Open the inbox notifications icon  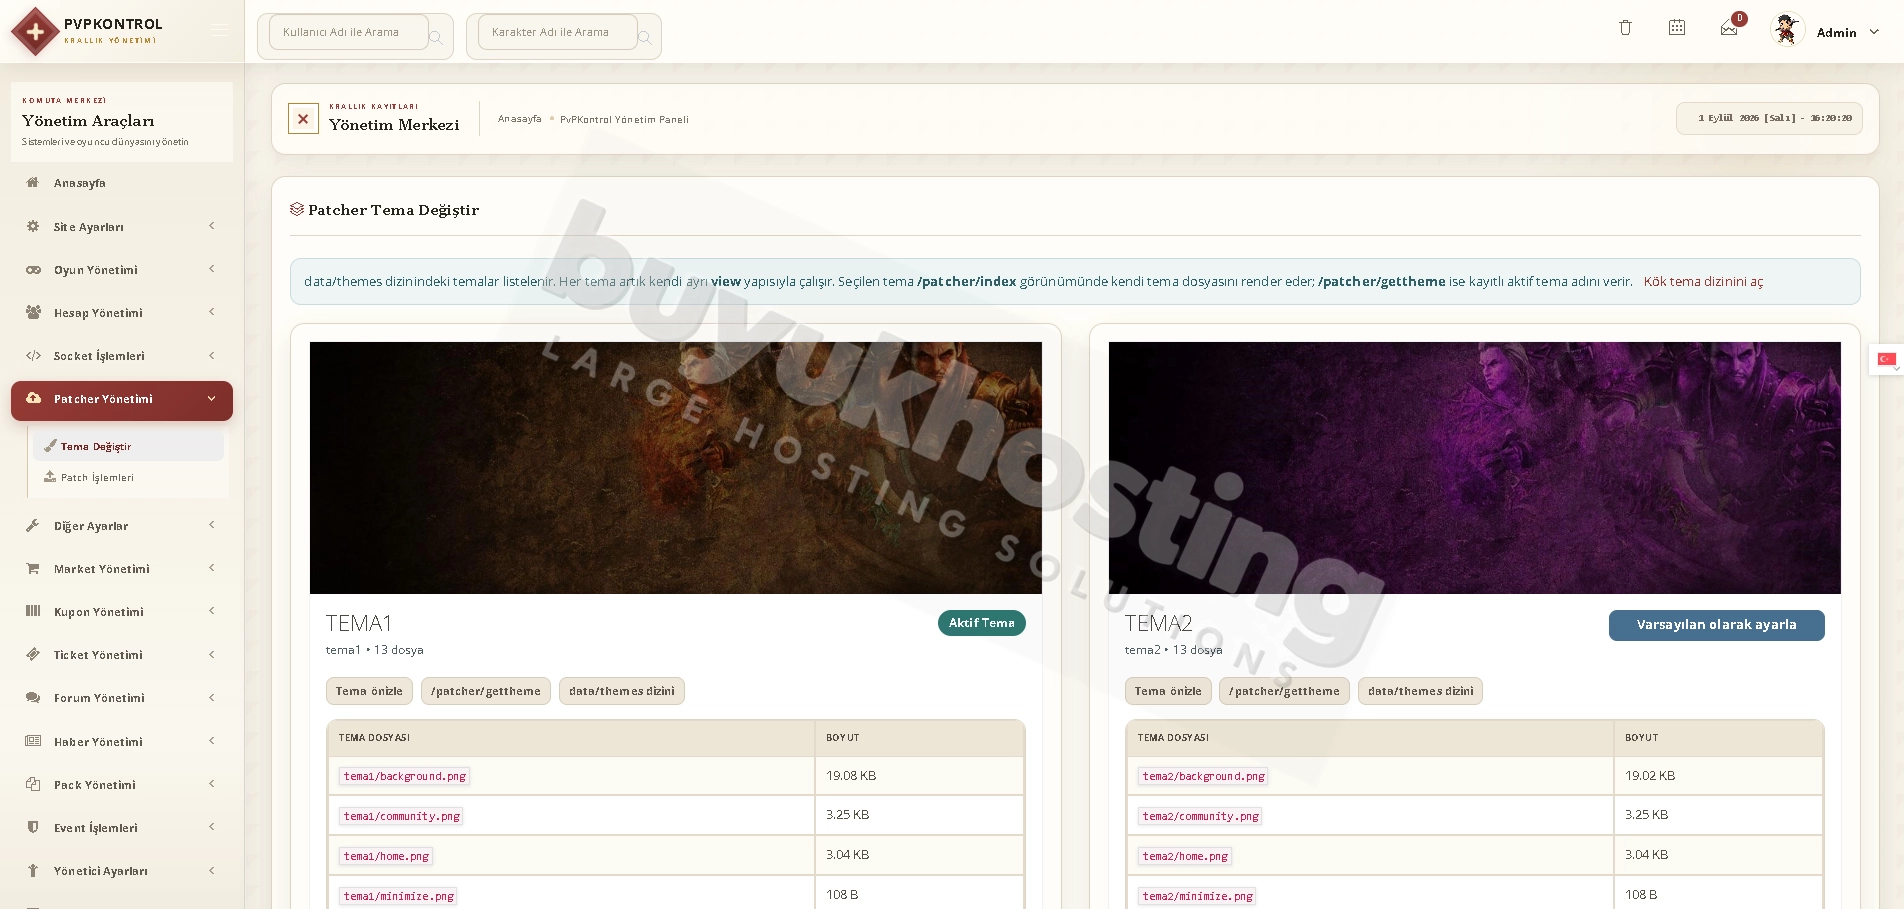click(1729, 28)
